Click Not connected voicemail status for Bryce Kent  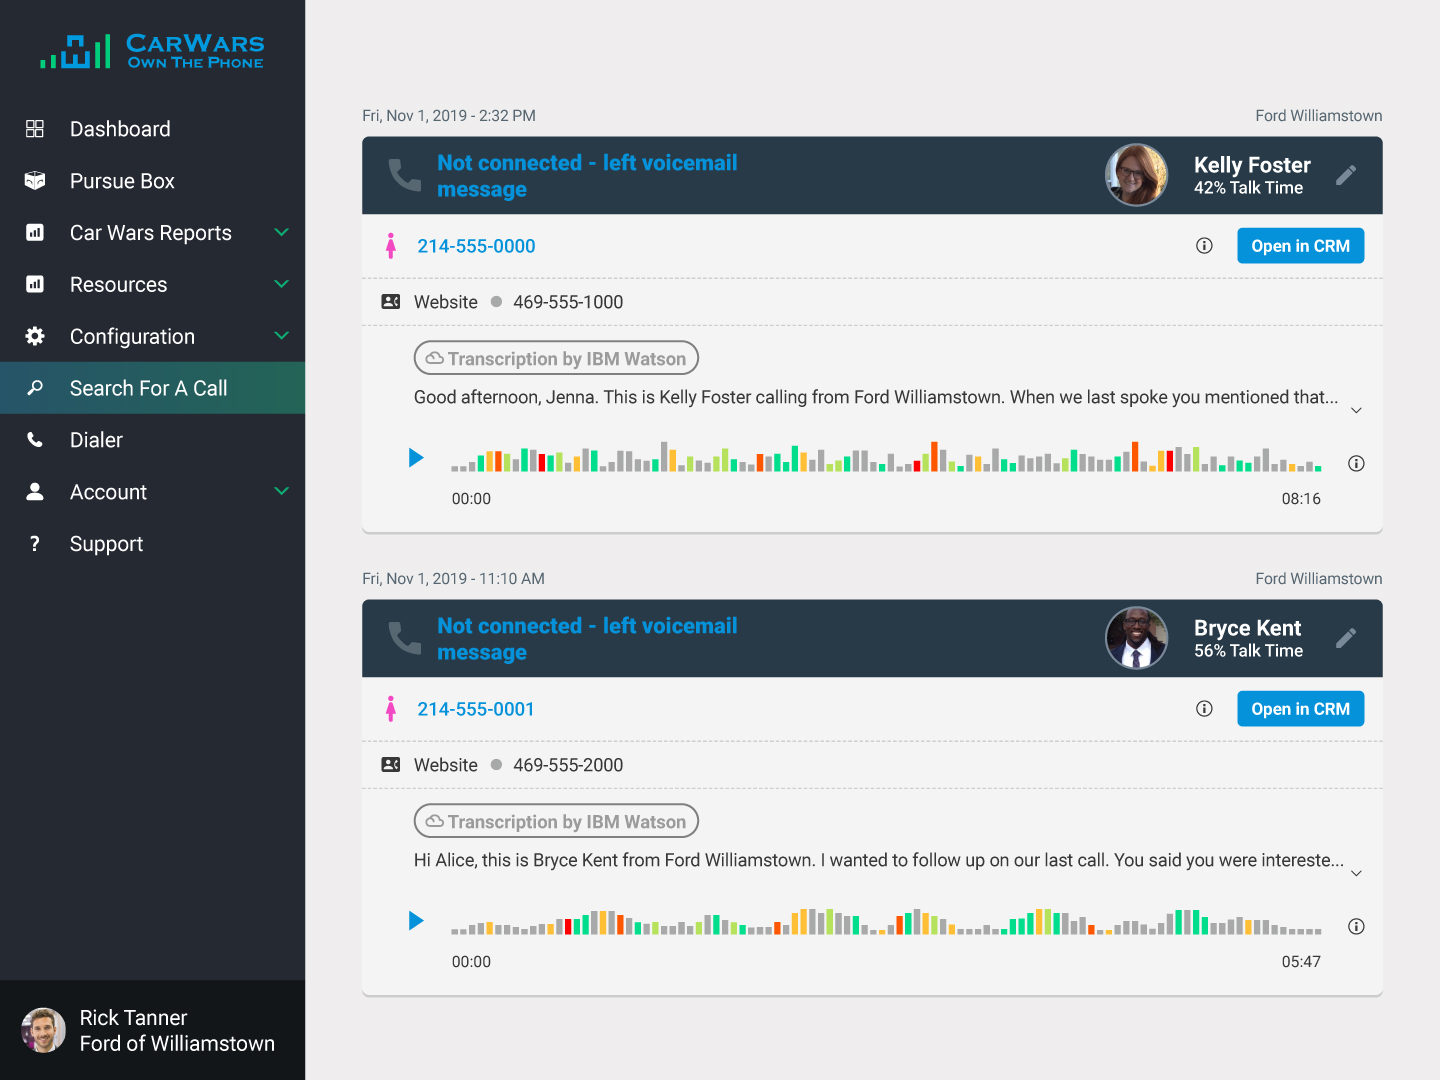[x=587, y=639]
